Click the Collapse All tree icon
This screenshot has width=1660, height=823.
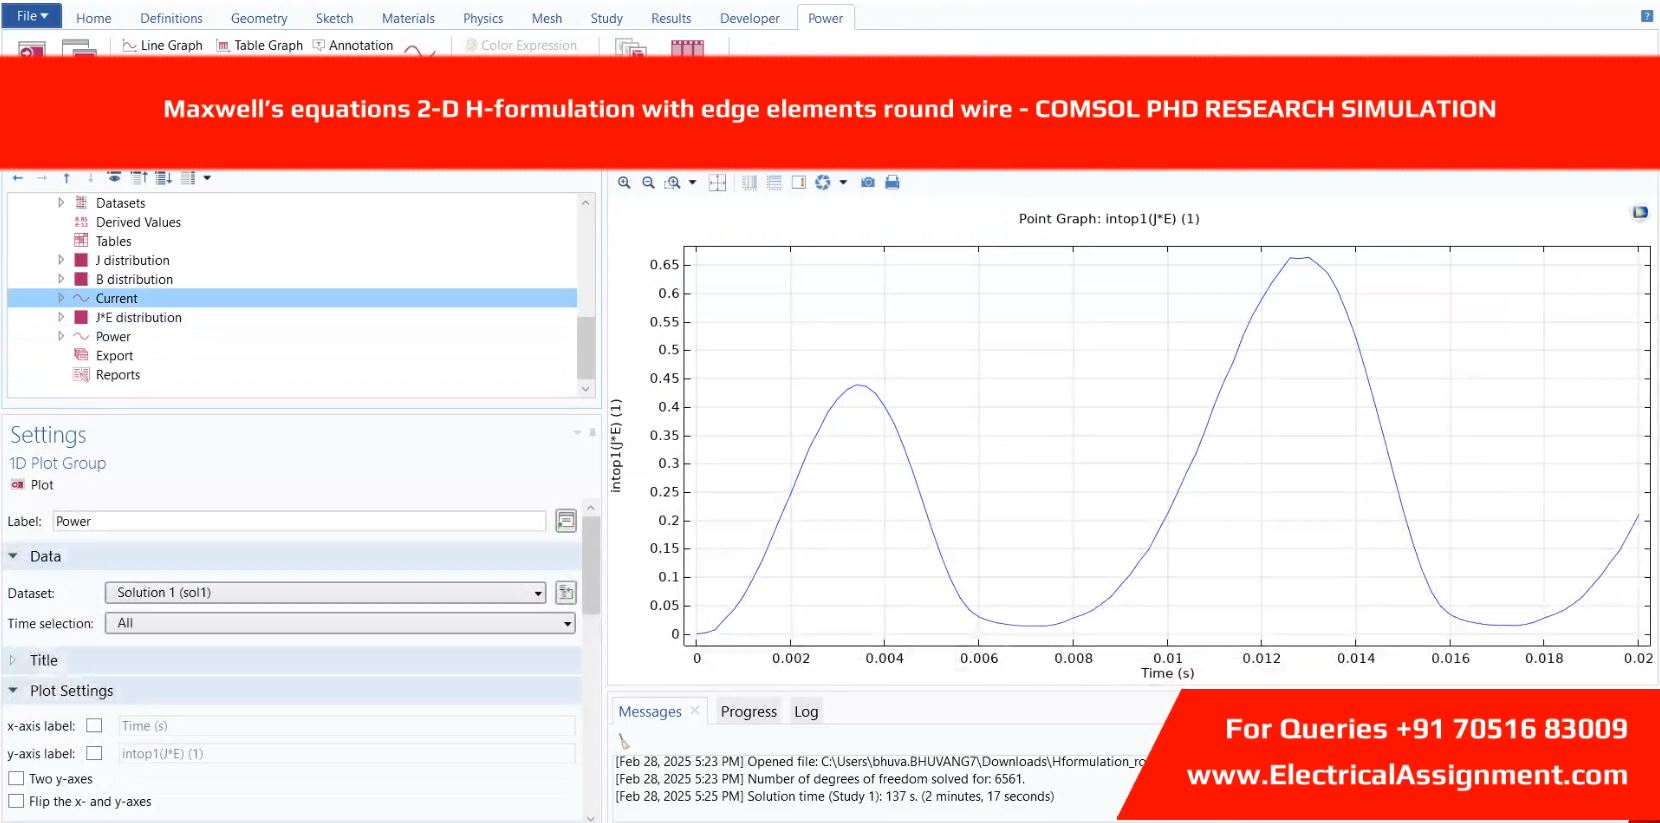(139, 178)
